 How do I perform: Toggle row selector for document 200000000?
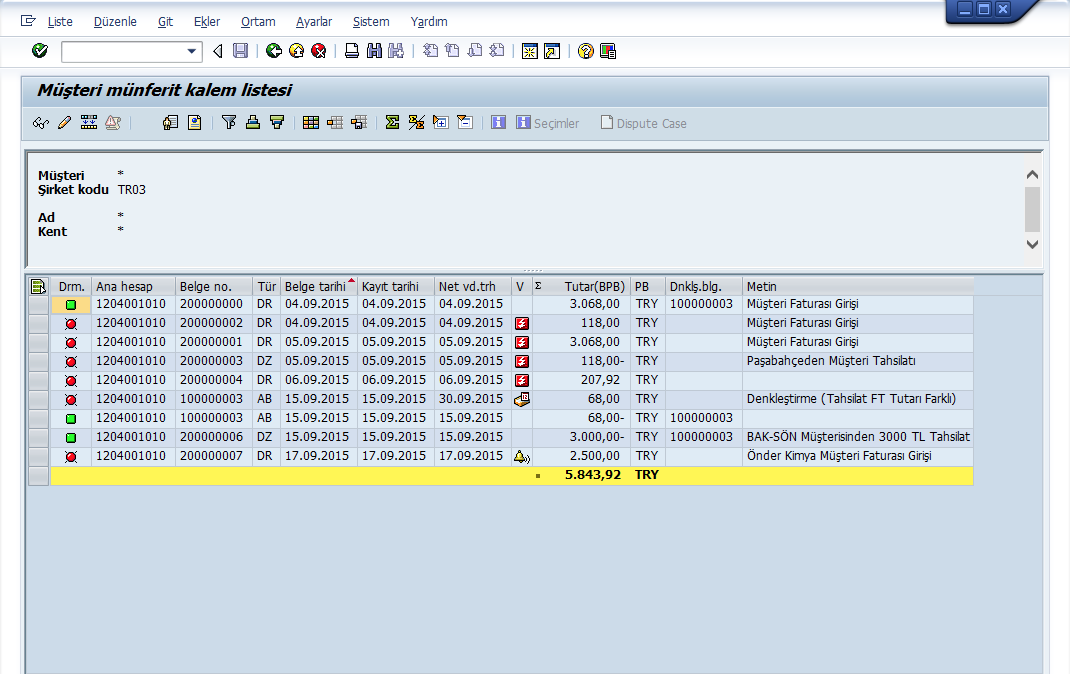point(39,304)
